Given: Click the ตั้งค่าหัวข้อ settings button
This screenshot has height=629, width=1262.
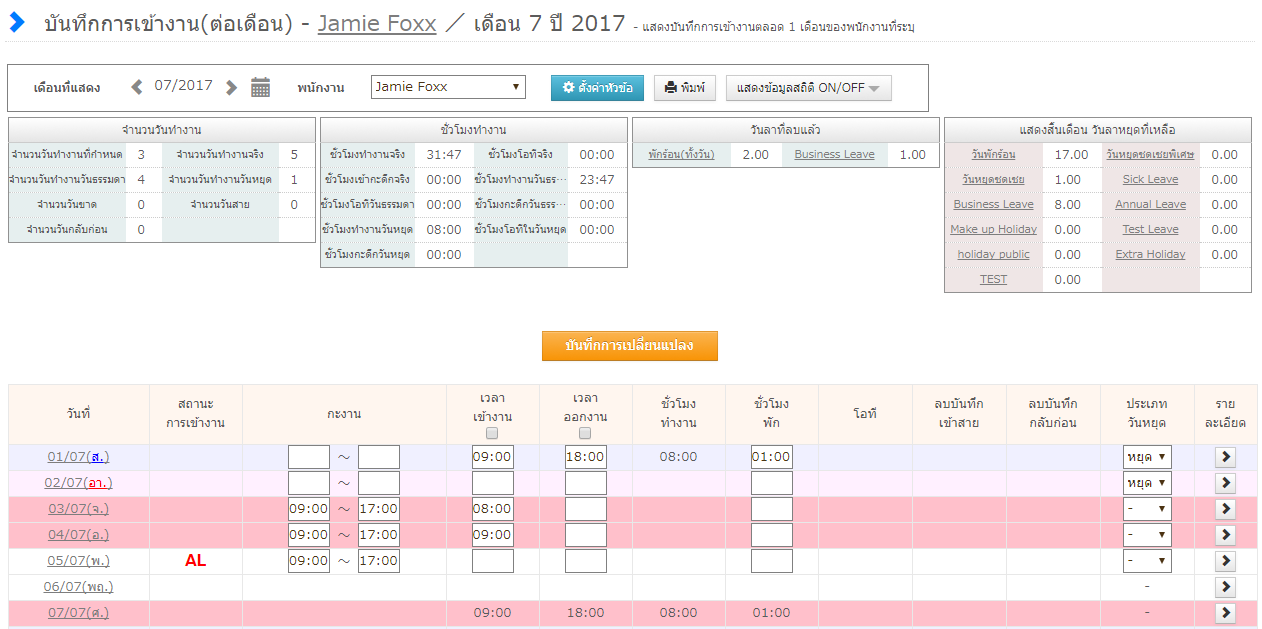Looking at the screenshot, I should click(x=597, y=88).
